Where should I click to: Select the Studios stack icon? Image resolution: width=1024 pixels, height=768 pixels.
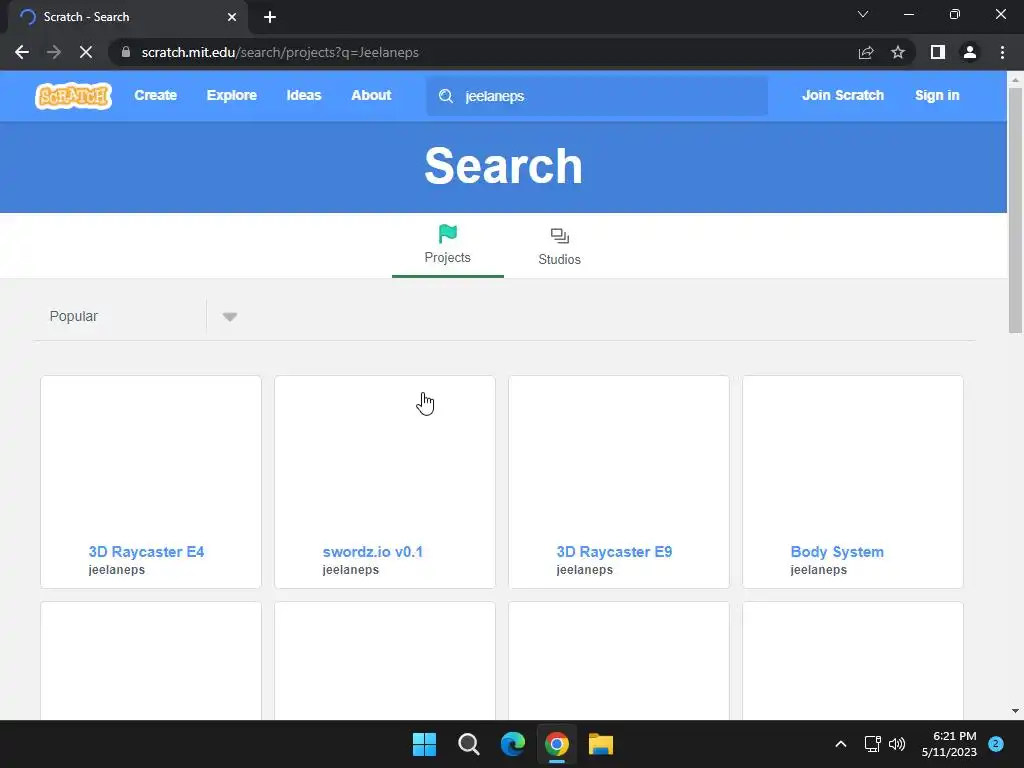pyautogui.click(x=560, y=236)
